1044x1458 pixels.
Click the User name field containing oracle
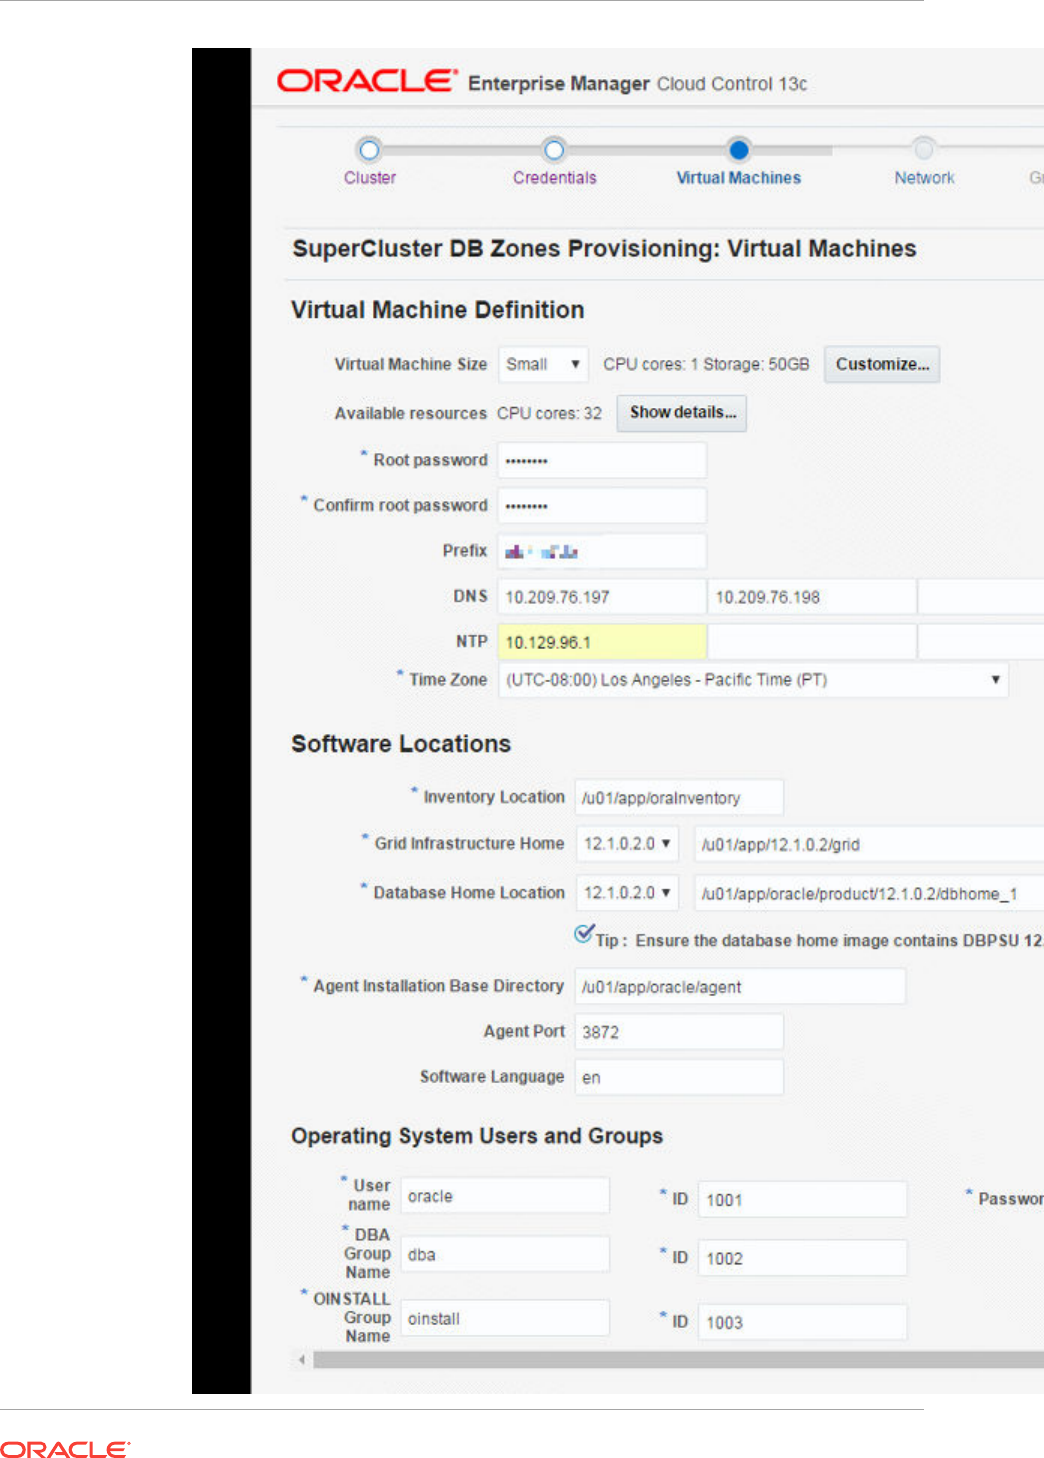(504, 1196)
